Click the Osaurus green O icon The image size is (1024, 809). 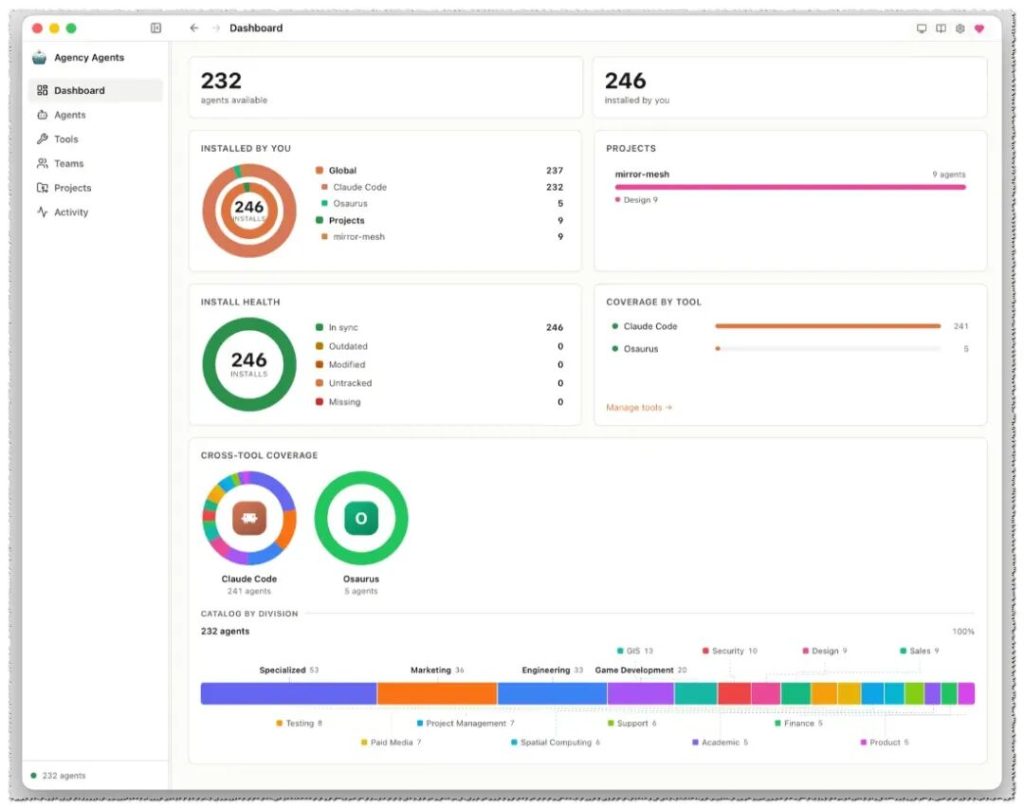click(361, 518)
